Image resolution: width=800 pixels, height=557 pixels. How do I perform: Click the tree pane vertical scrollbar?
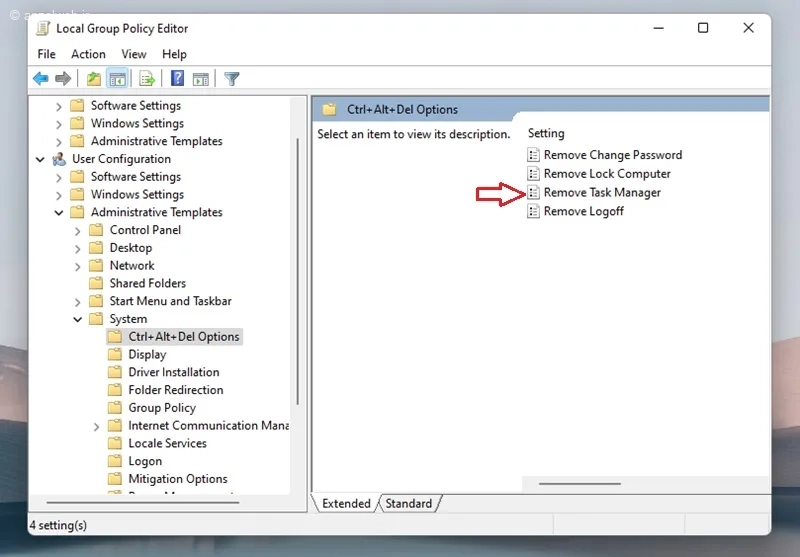(x=298, y=270)
